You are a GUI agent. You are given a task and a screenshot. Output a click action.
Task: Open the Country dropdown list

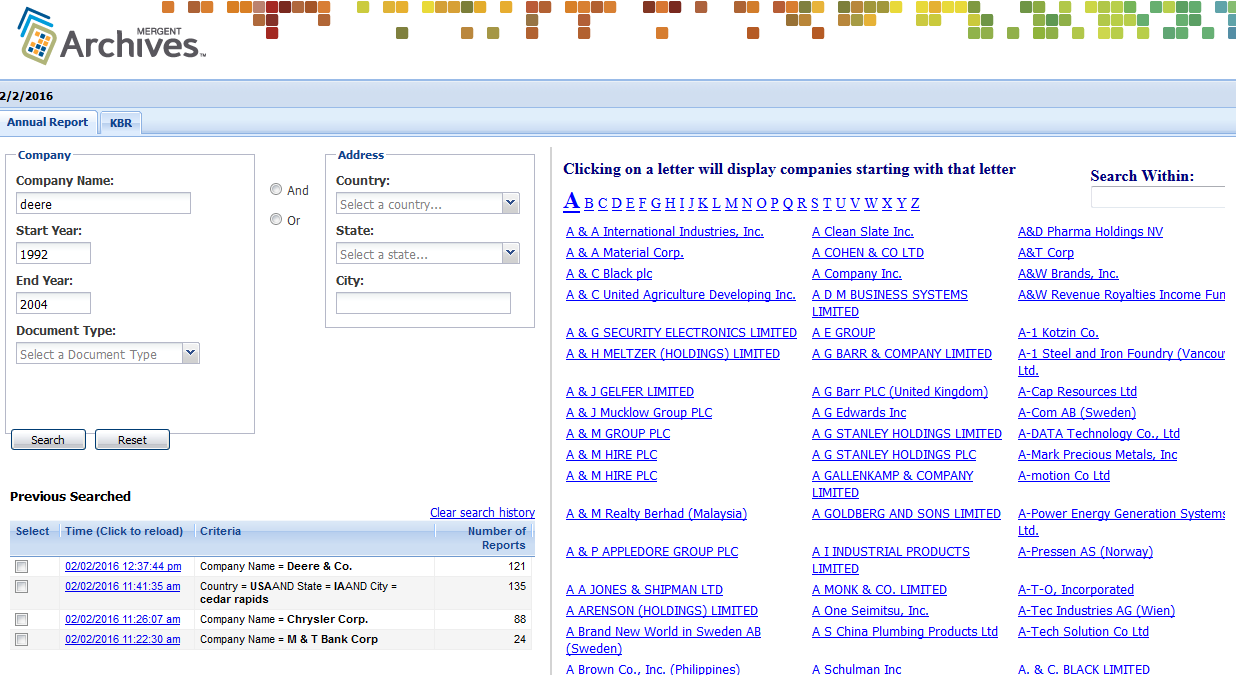coord(510,204)
